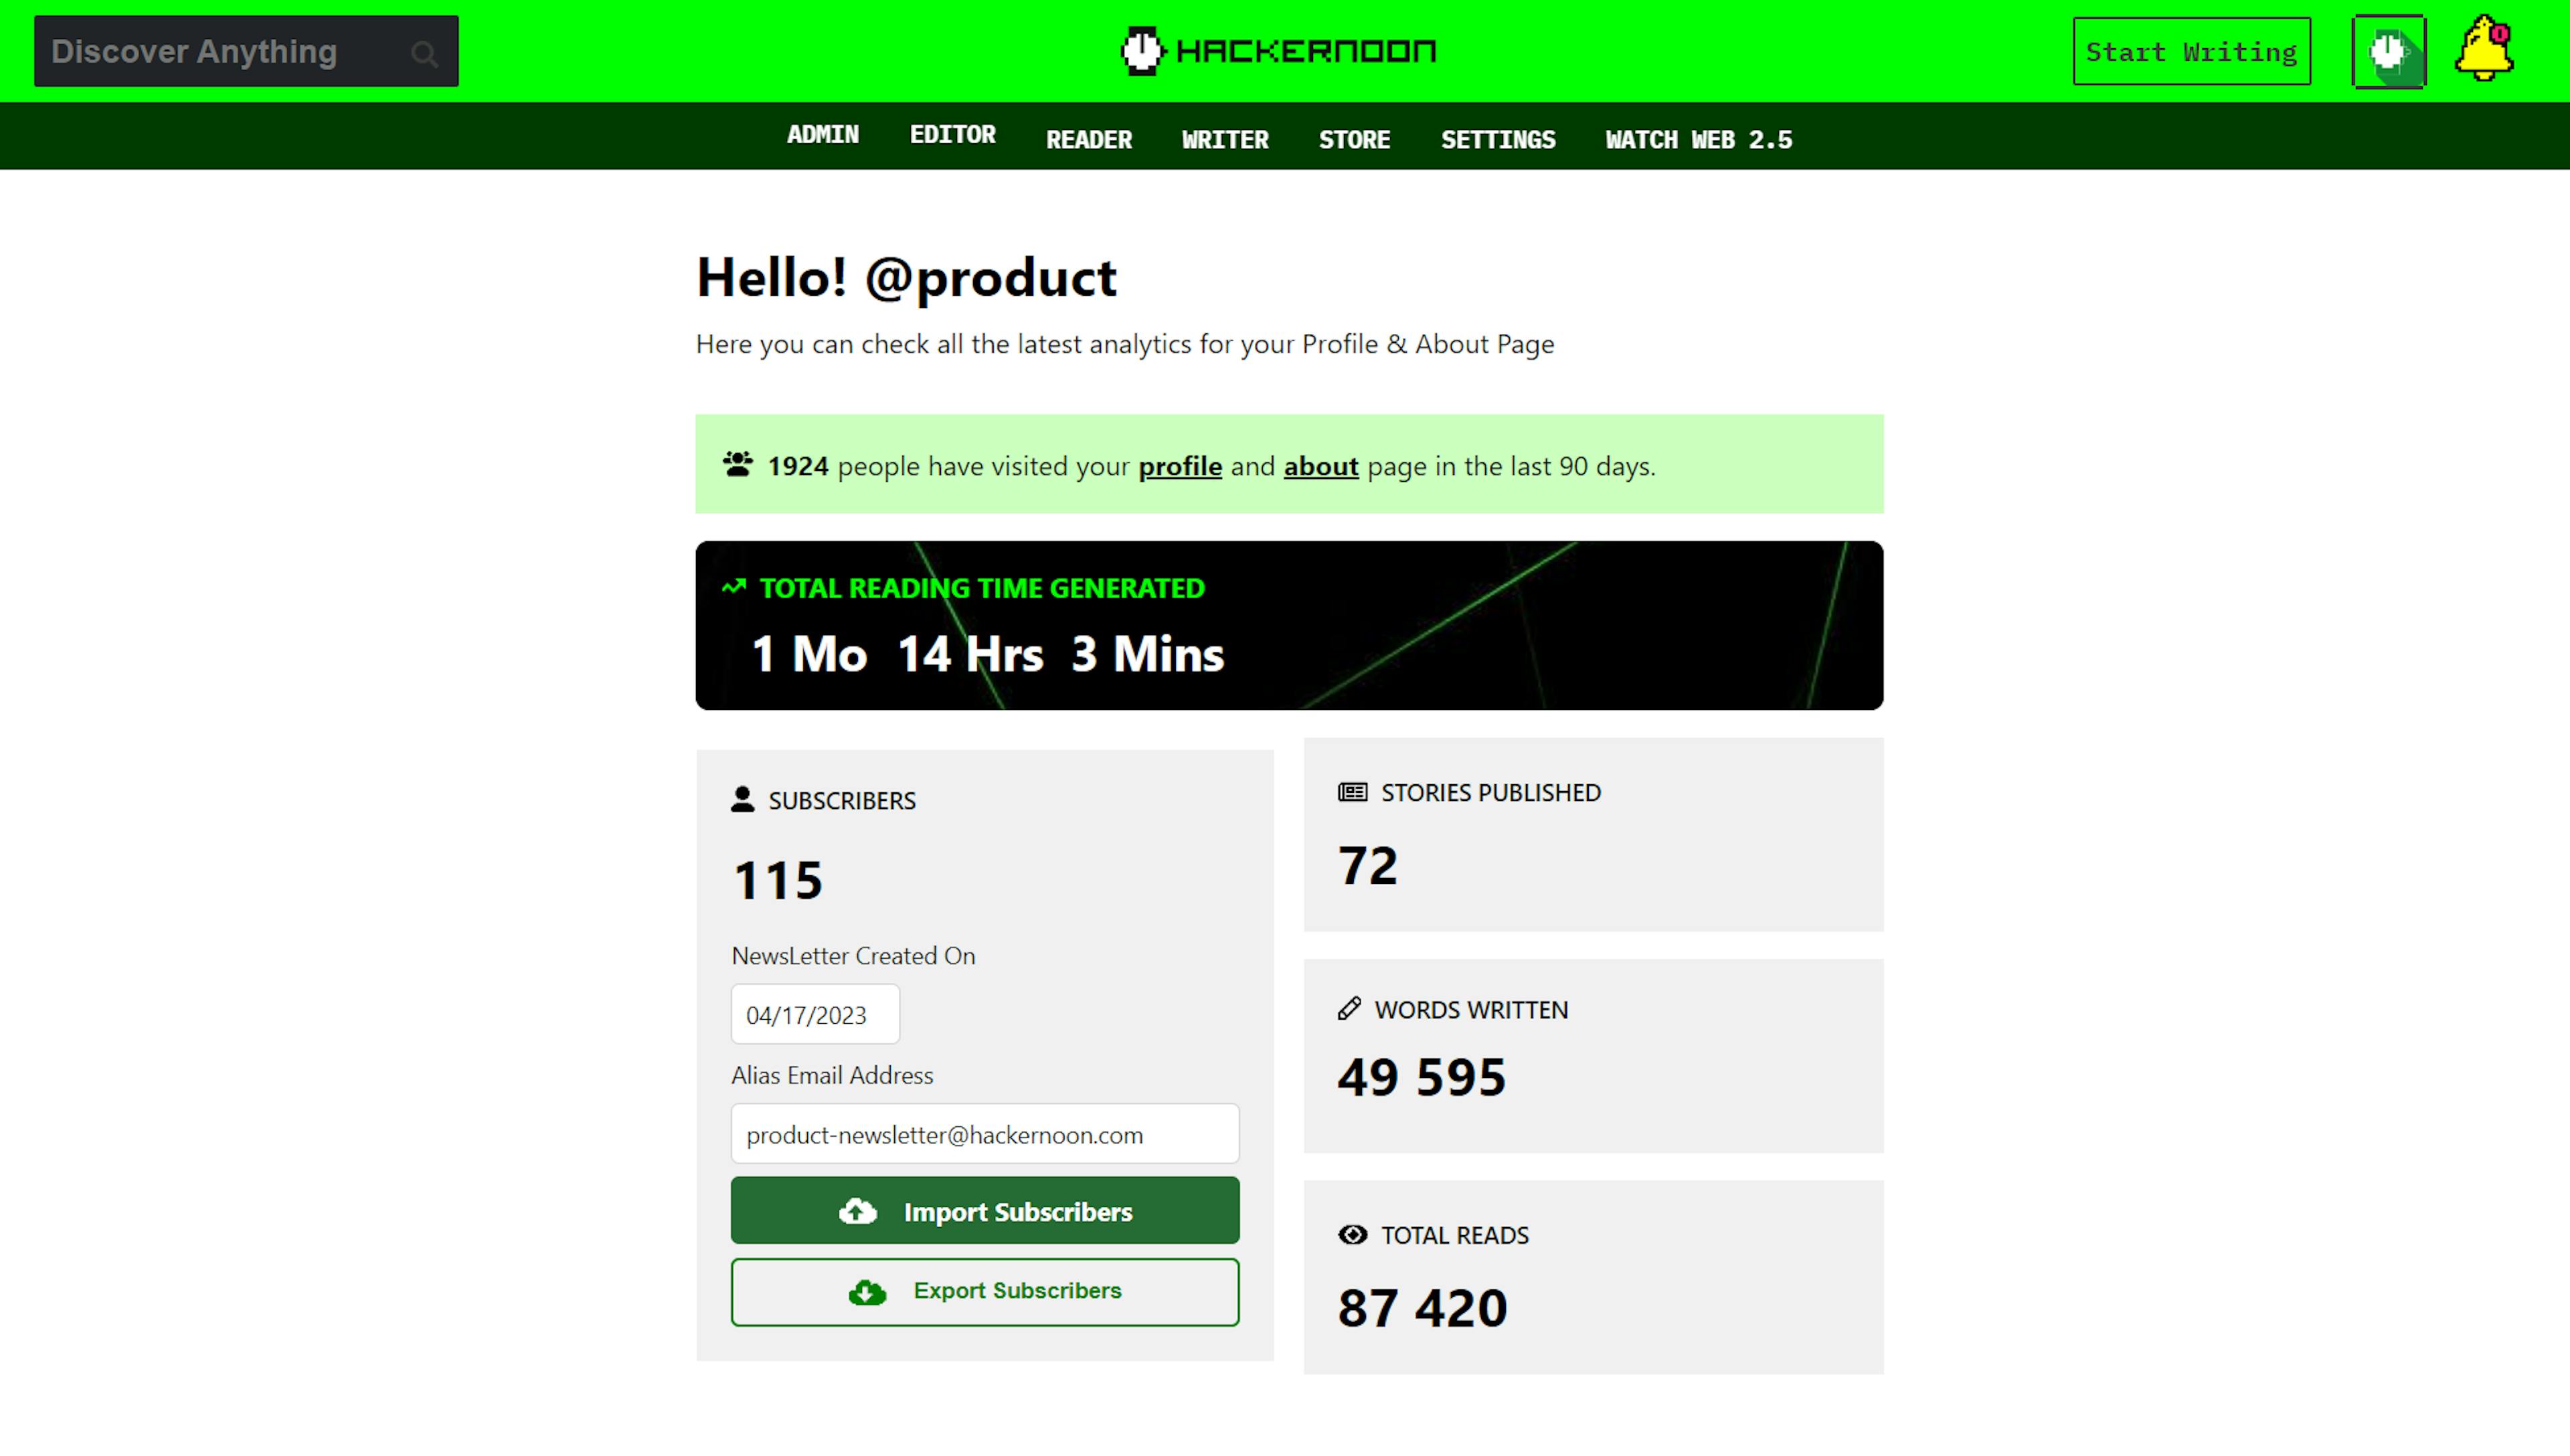Click the HackerNoon logo
The width and height of the screenshot is (2570, 1456).
1279,51
